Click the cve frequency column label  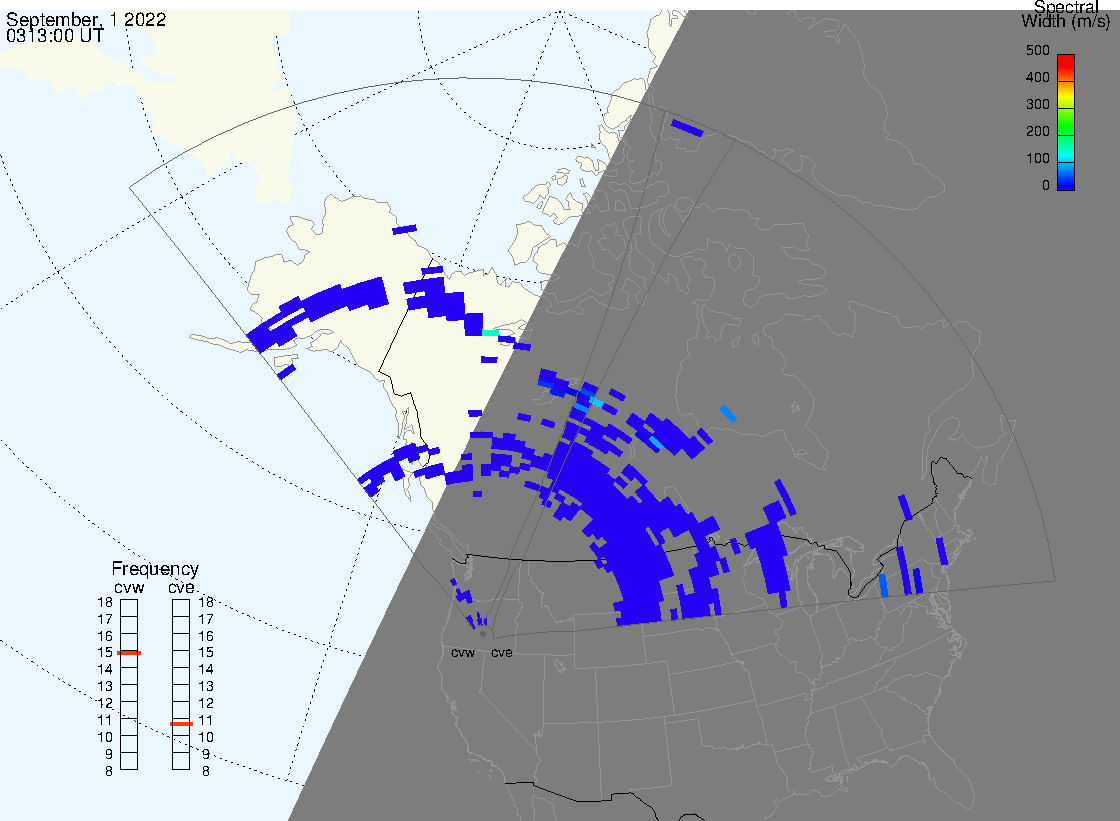pyautogui.click(x=181, y=587)
